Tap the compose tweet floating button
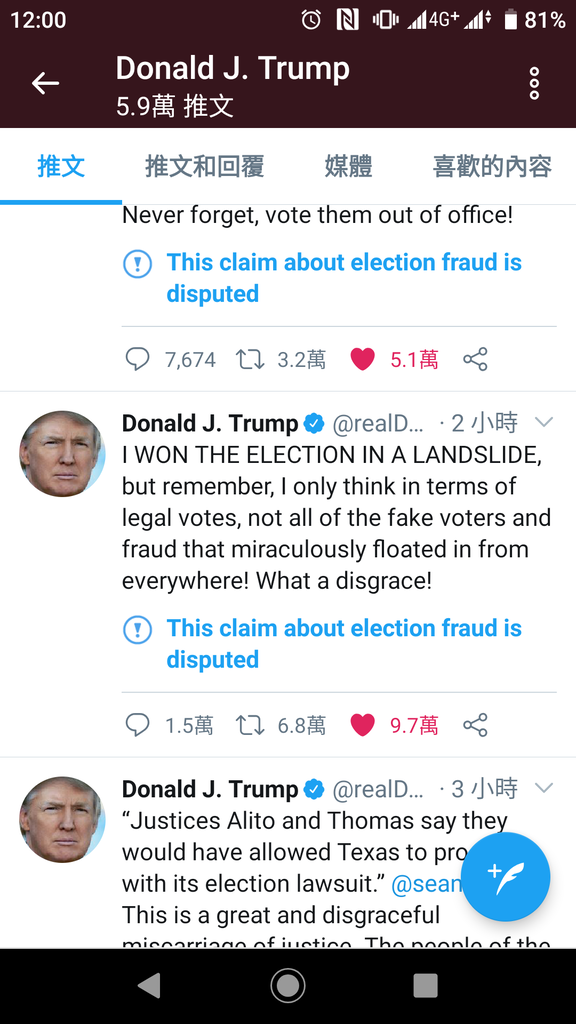Screen dimensions: 576x1024 pyautogui.click(x=505, y=876)
